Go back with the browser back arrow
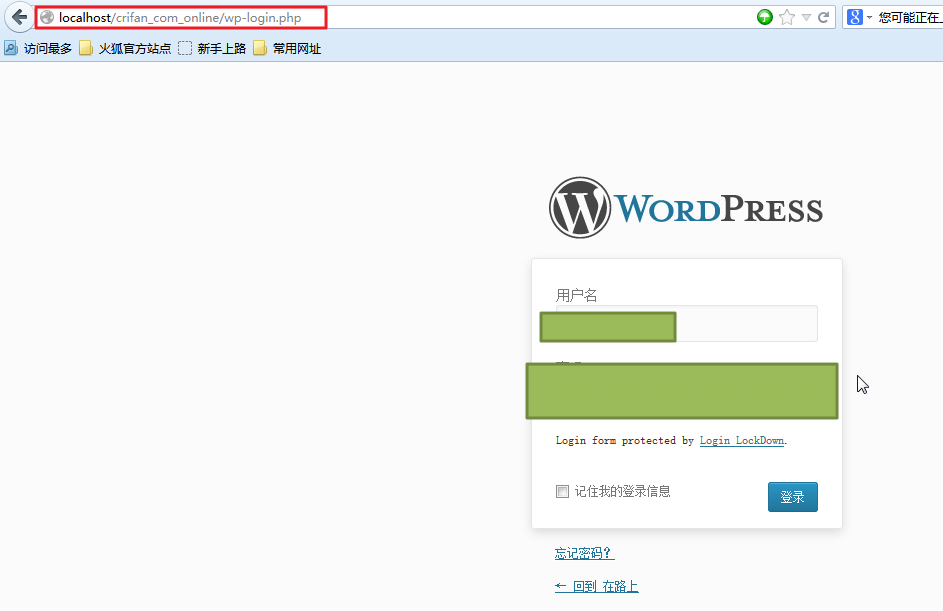Screen dimensions: 943x611 (19, 17)
